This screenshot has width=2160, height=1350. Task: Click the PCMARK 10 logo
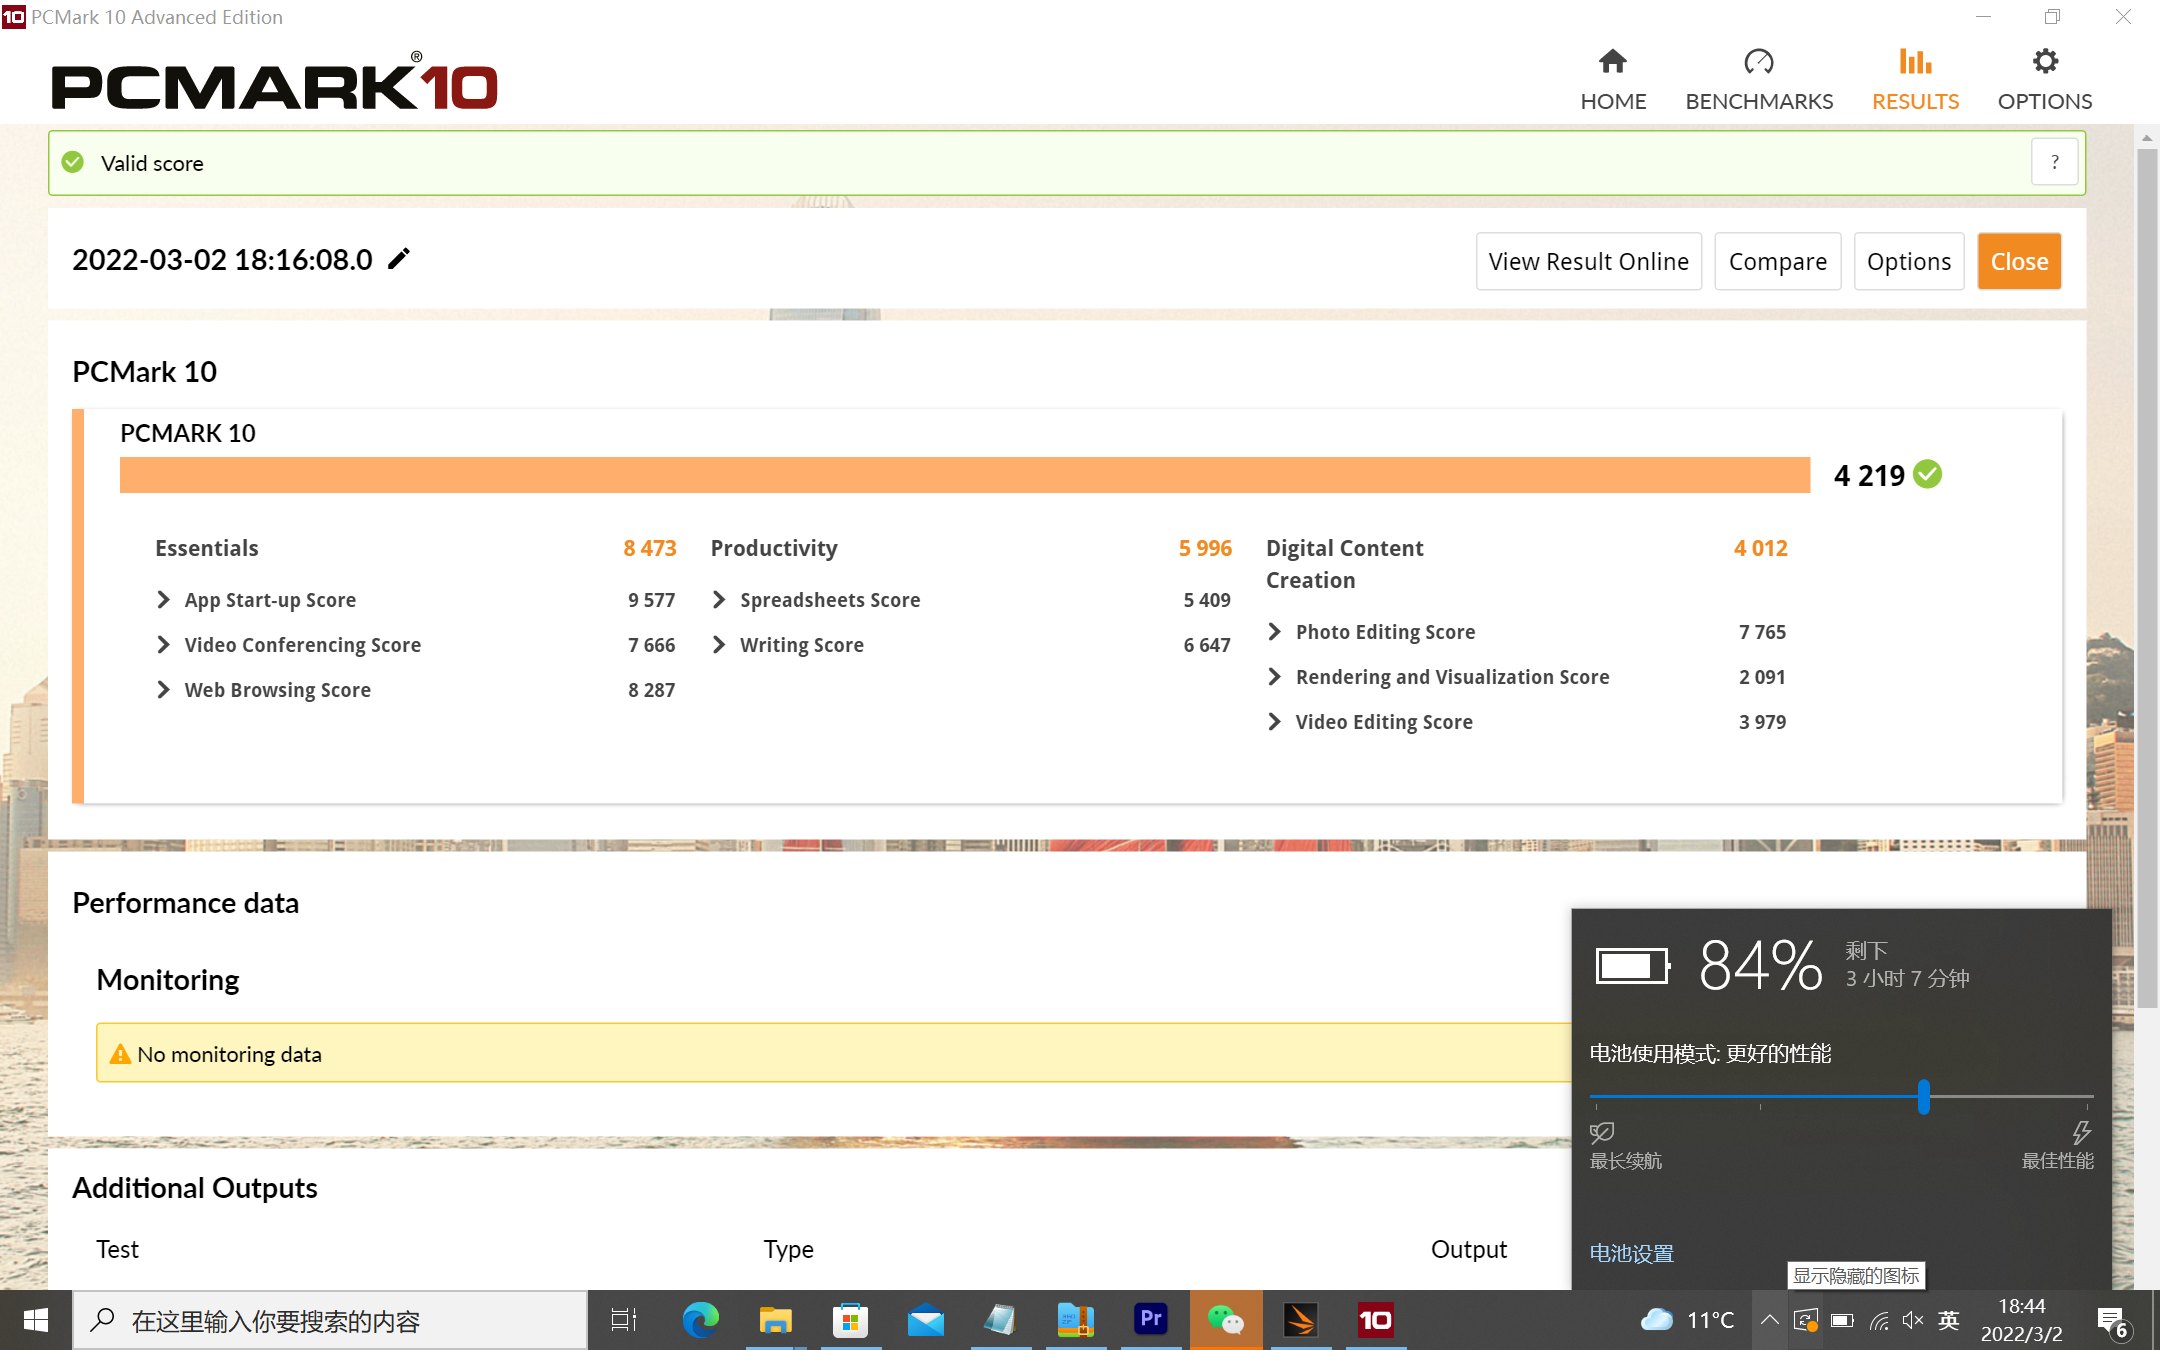(x=274, y=82)
